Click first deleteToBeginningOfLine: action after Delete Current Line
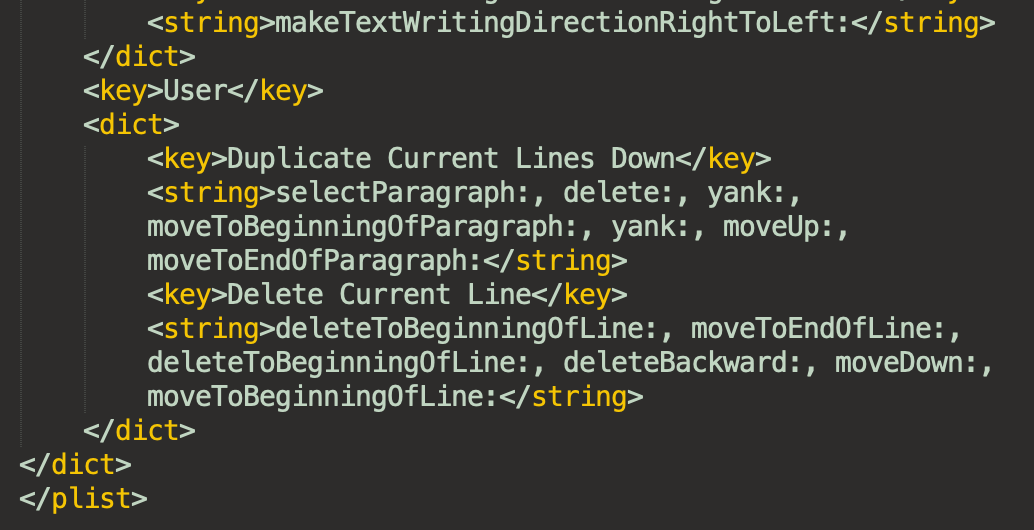Viewport: 1034px width, 530px height. pos(468,330)
